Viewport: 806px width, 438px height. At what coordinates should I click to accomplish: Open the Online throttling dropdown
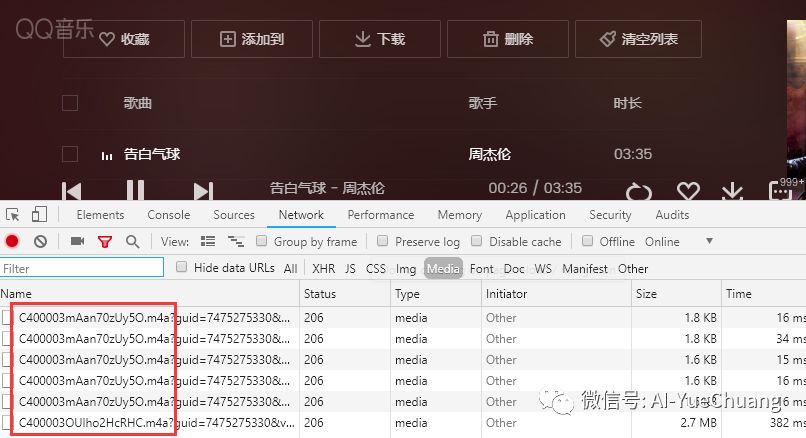pyautogui.click(x=679, y=242)
